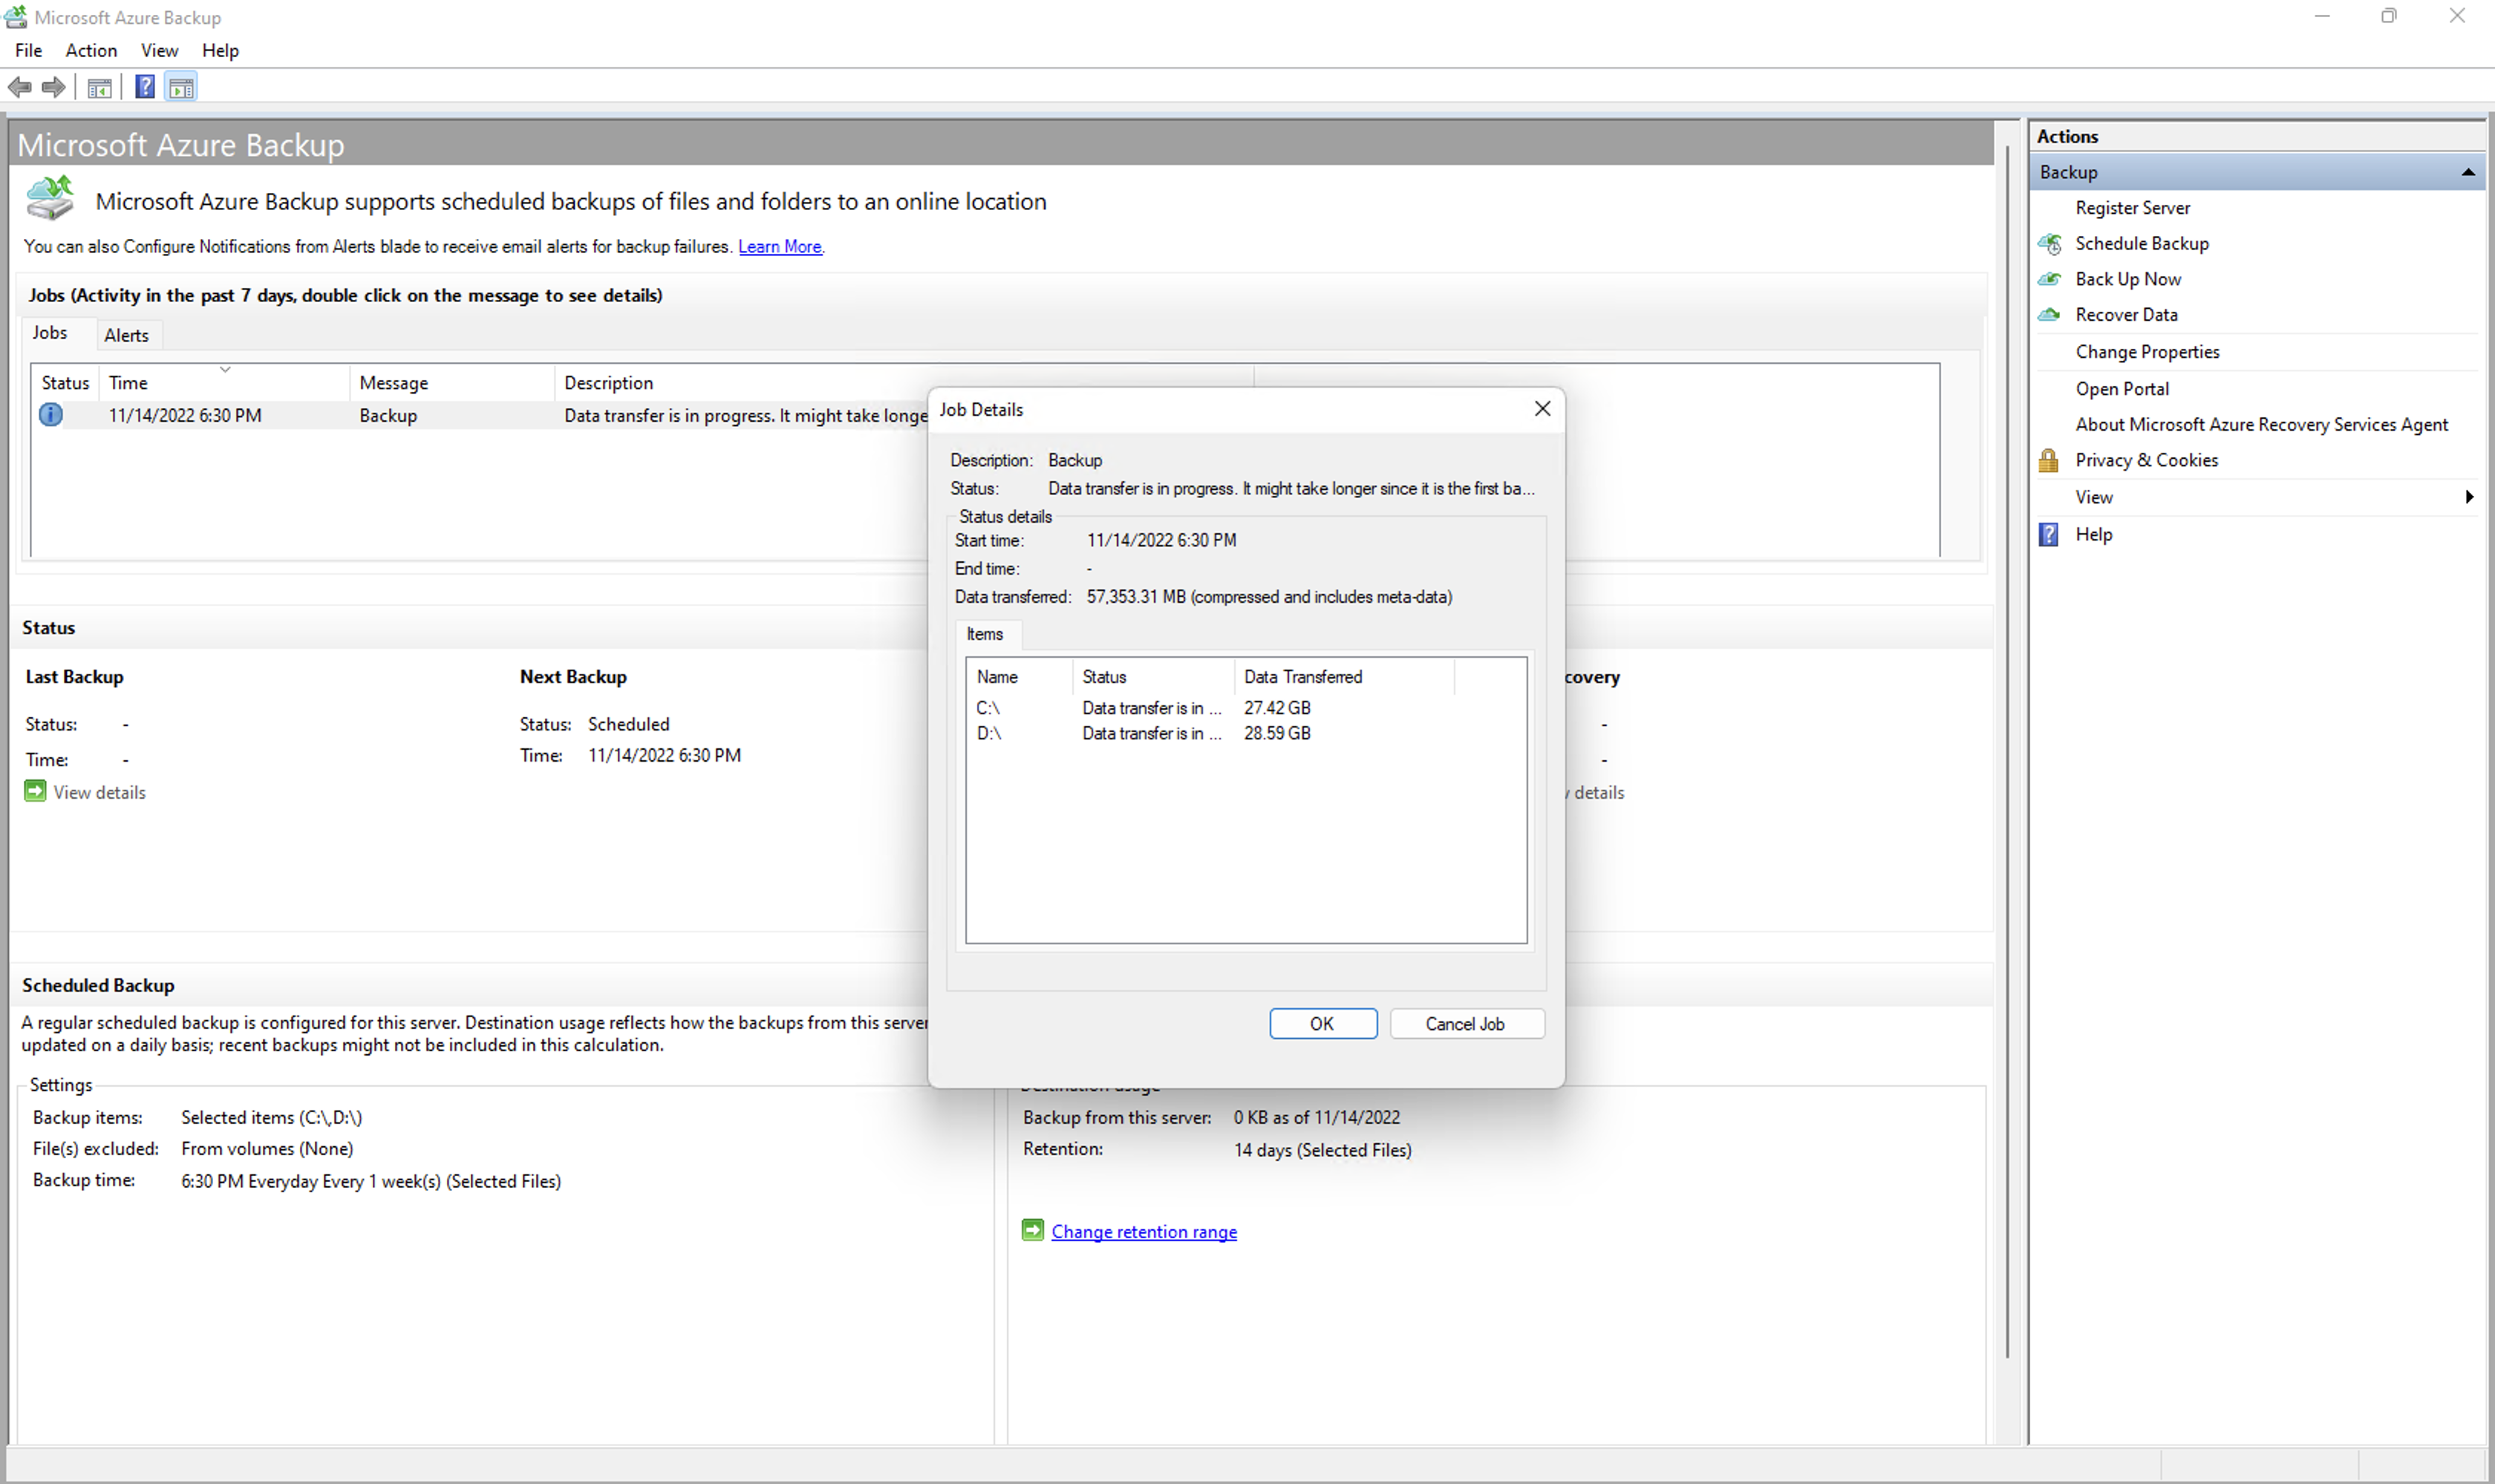This screenshot has height=1484, width=2495.
Task: Click the Status column header in Jobs list
Action: pyautogui.click(x=65, y=383)
